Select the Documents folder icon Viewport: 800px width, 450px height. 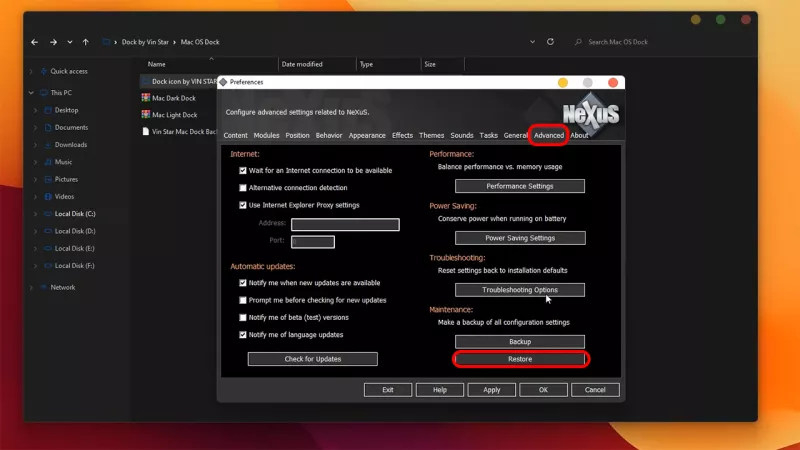[48, 128]
